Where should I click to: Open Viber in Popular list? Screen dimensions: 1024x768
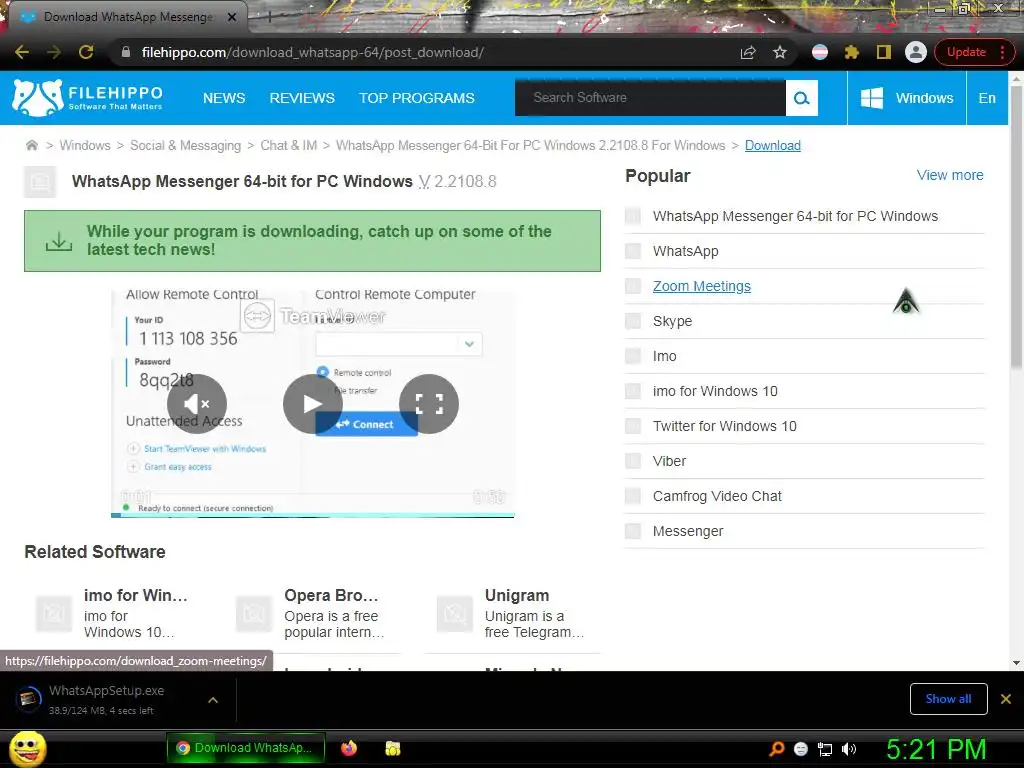(x=669, y=461)
